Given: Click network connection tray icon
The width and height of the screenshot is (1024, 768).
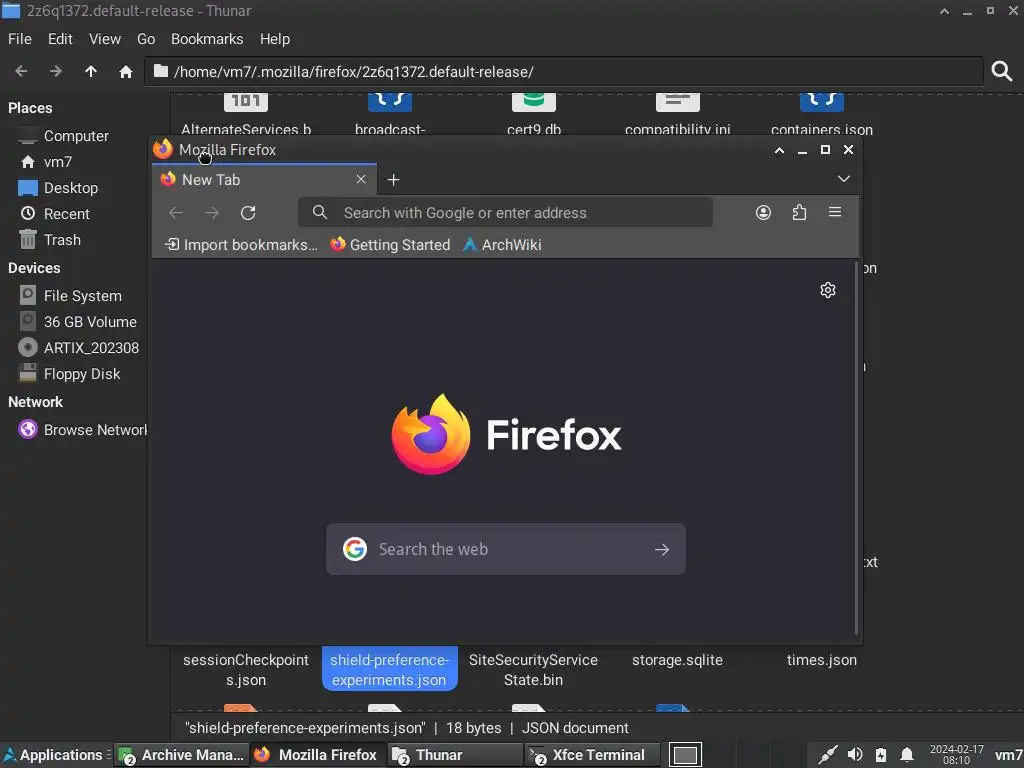Looking at the screenshot, I should click(x=828, y=755).
